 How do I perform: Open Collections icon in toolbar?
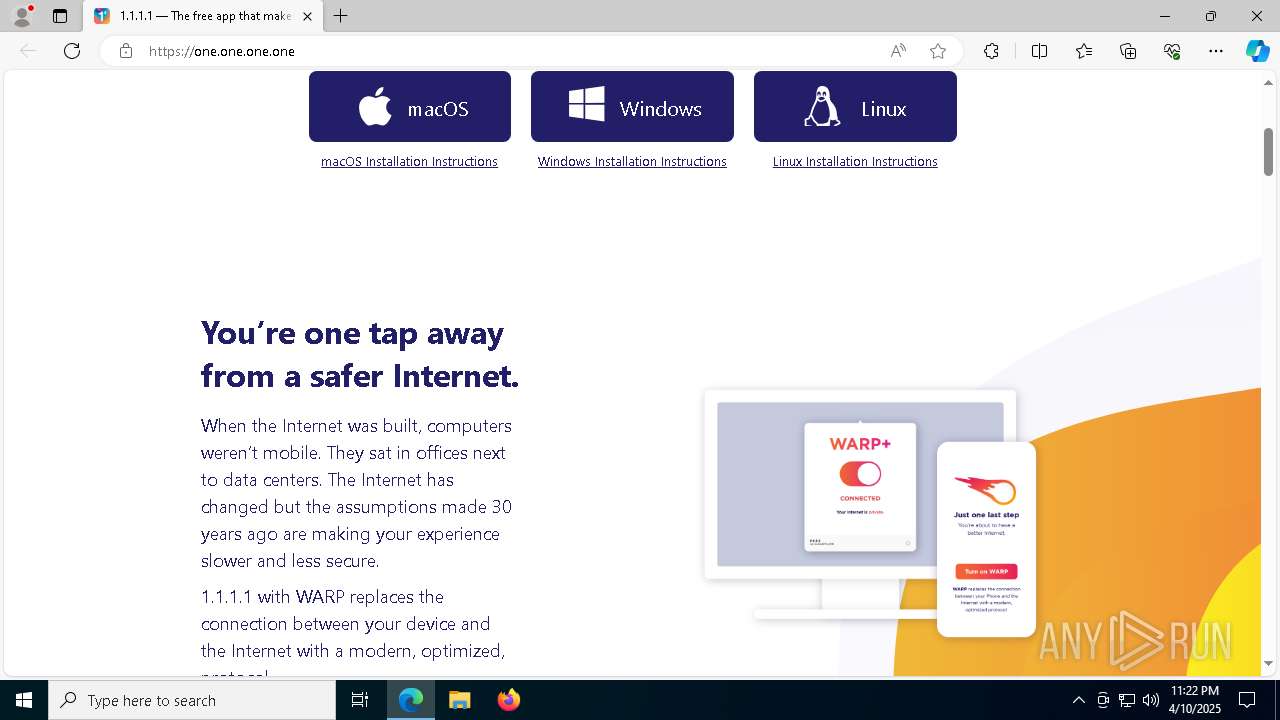point(1128,51)
